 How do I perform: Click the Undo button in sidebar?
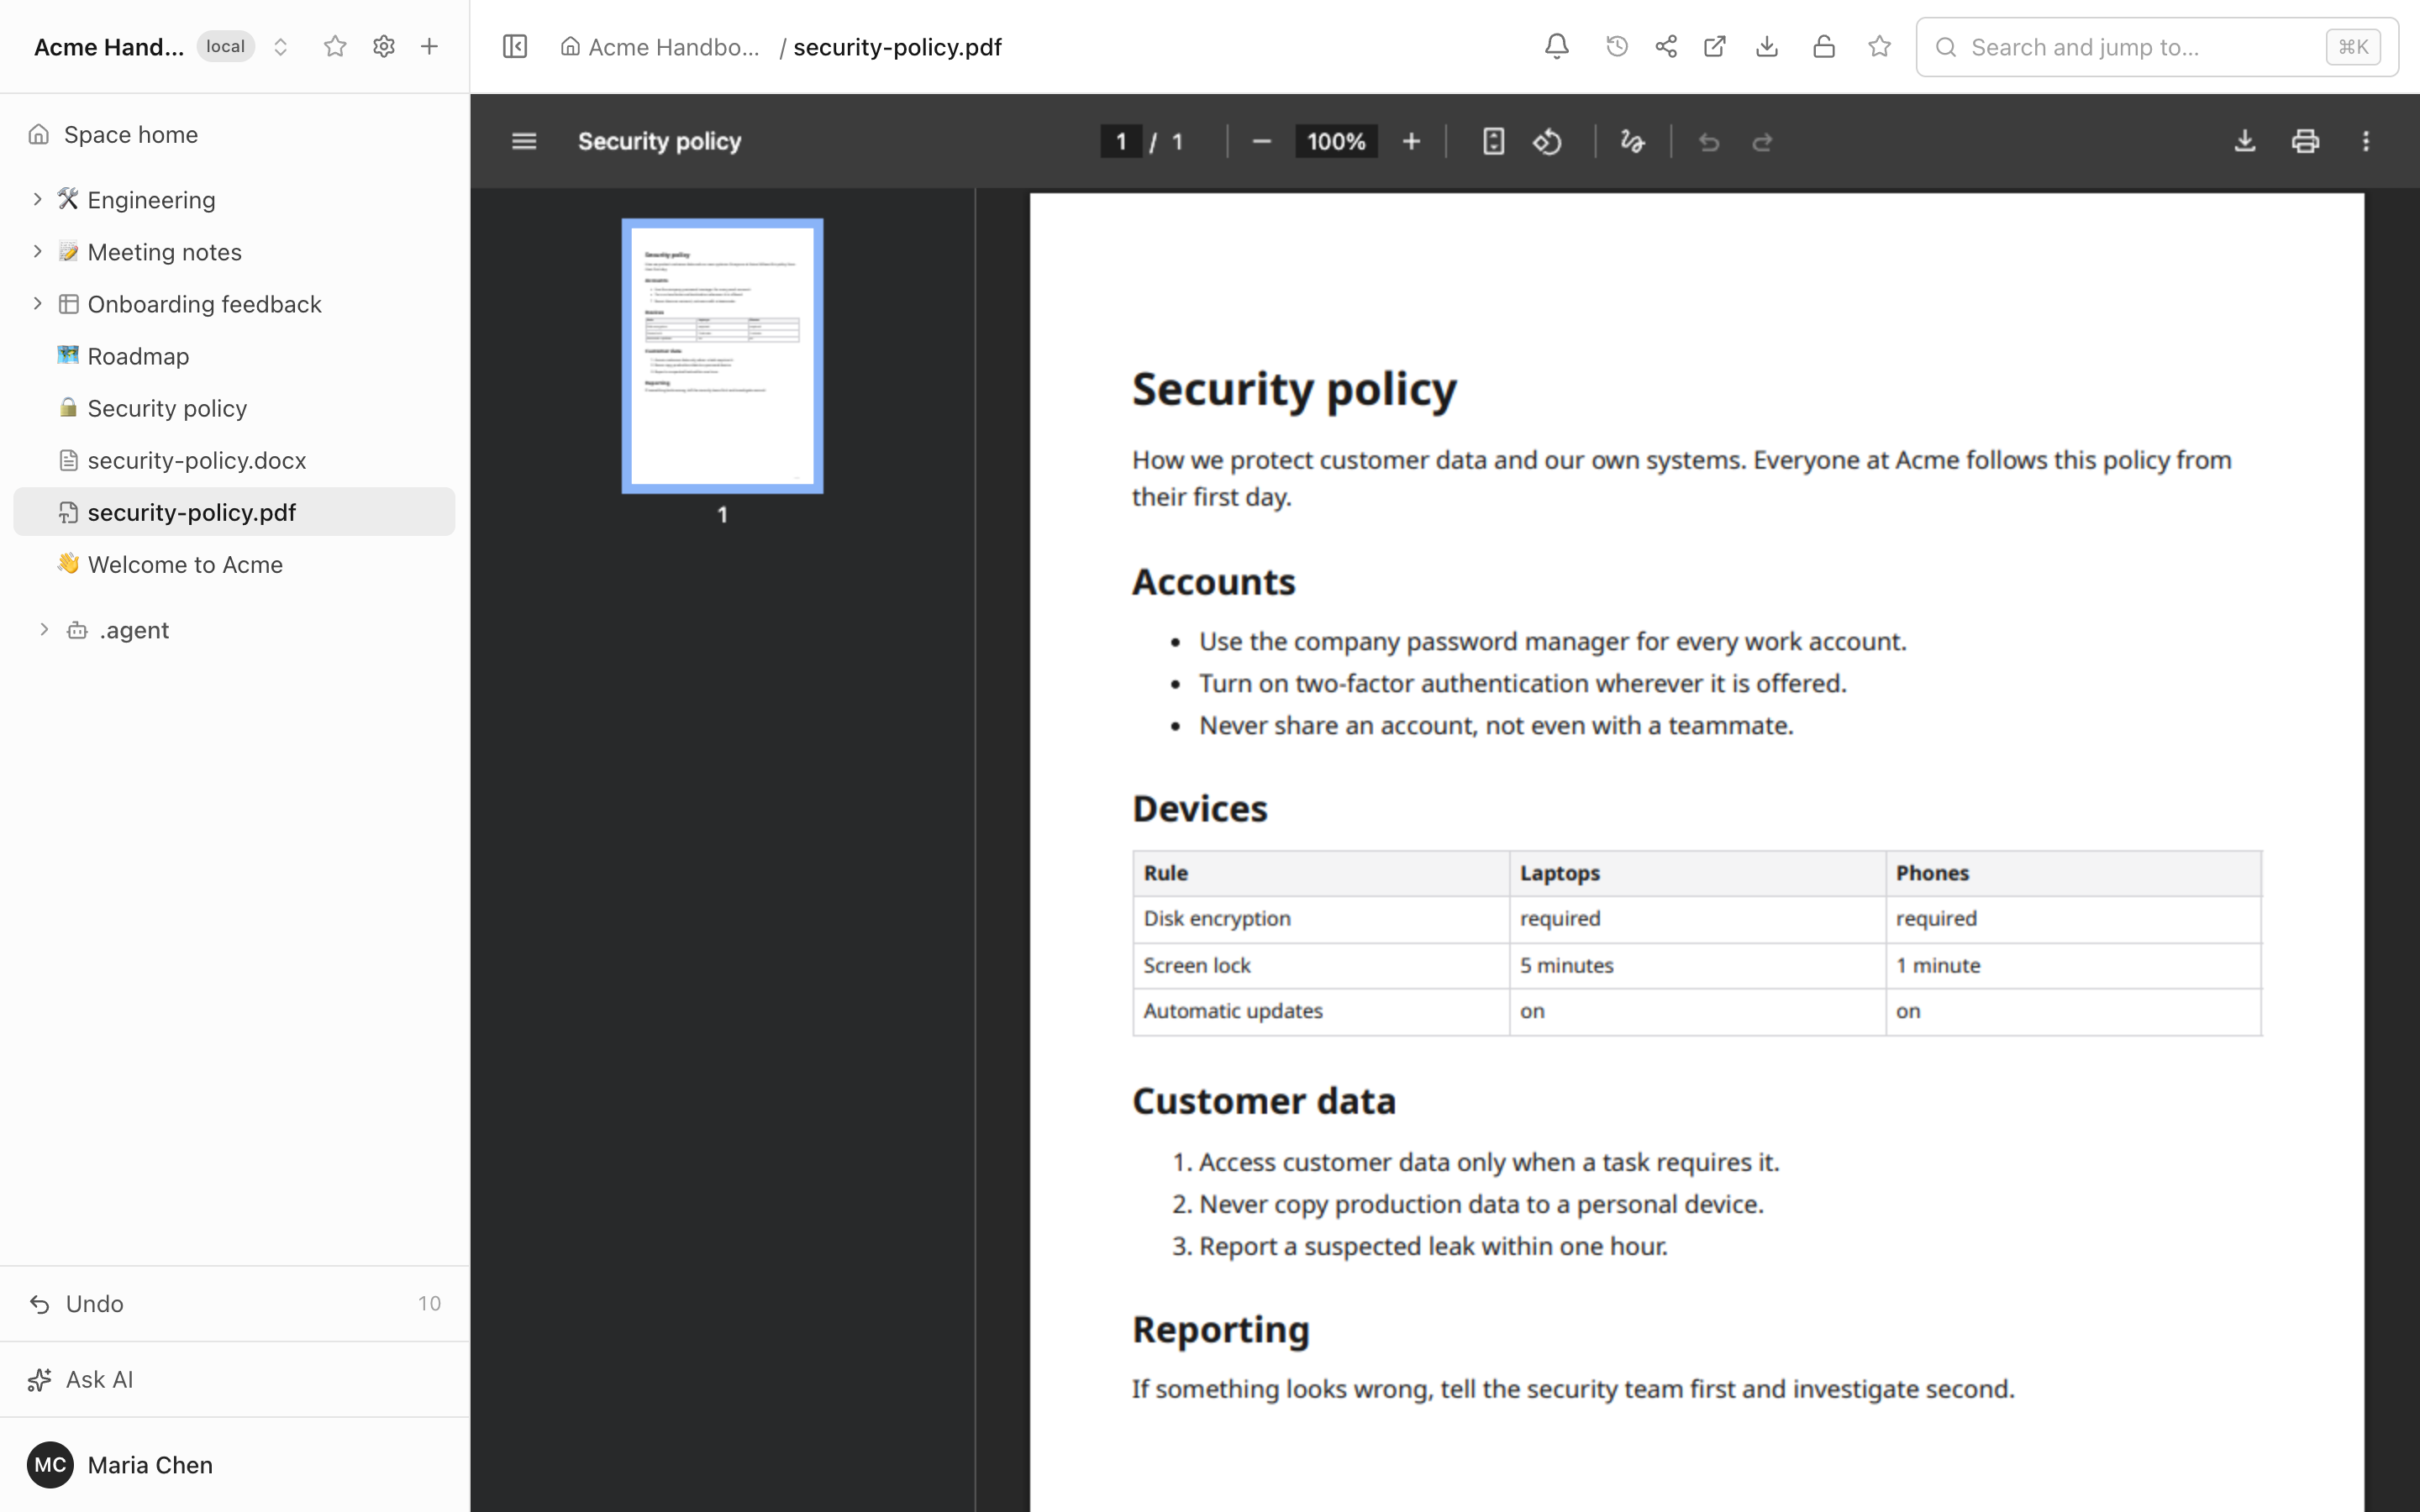234,1303
